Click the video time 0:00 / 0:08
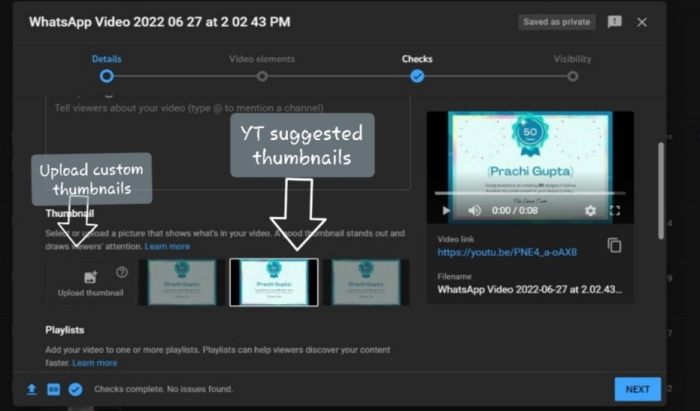 515,211
